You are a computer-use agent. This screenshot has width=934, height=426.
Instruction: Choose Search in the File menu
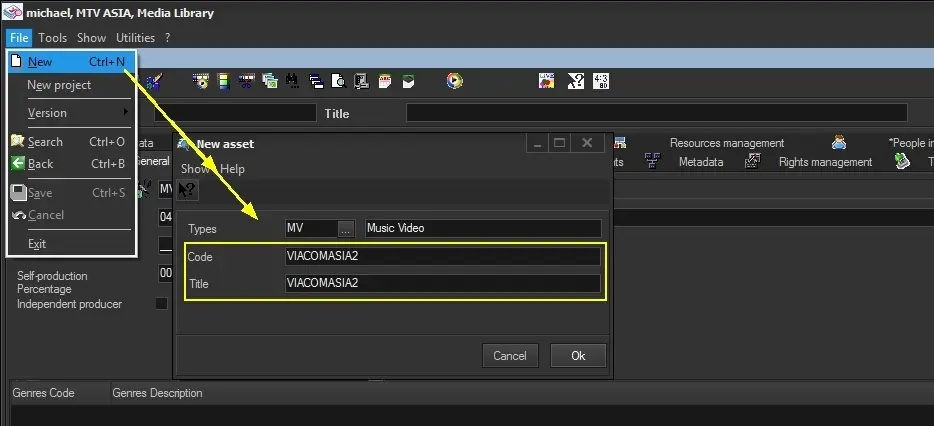click(45, 142)
